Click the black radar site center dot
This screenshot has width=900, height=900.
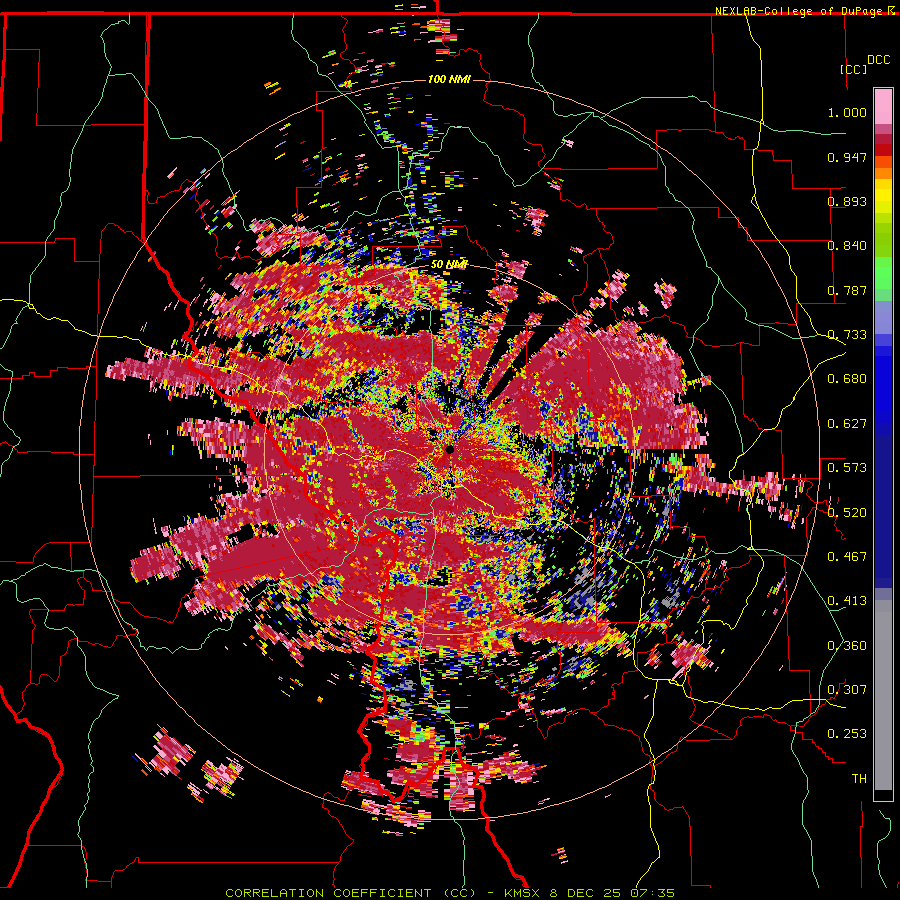pyautogui.click(x=450, y=449)
